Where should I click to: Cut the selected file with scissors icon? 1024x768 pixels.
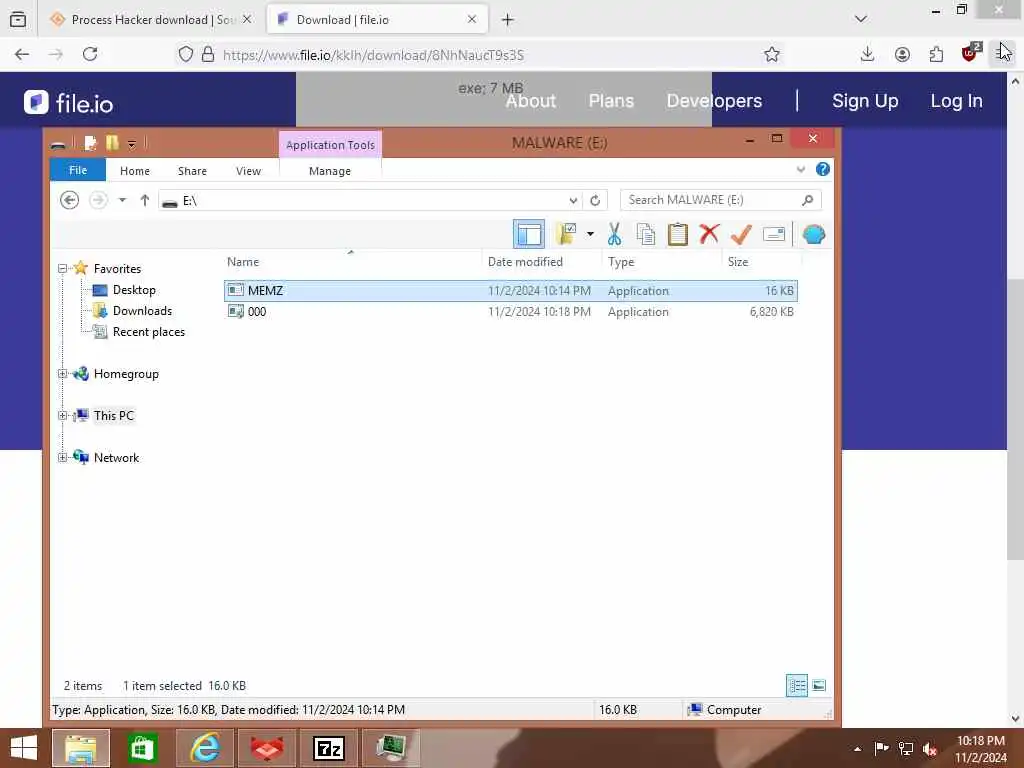click(x=614, y=234)
